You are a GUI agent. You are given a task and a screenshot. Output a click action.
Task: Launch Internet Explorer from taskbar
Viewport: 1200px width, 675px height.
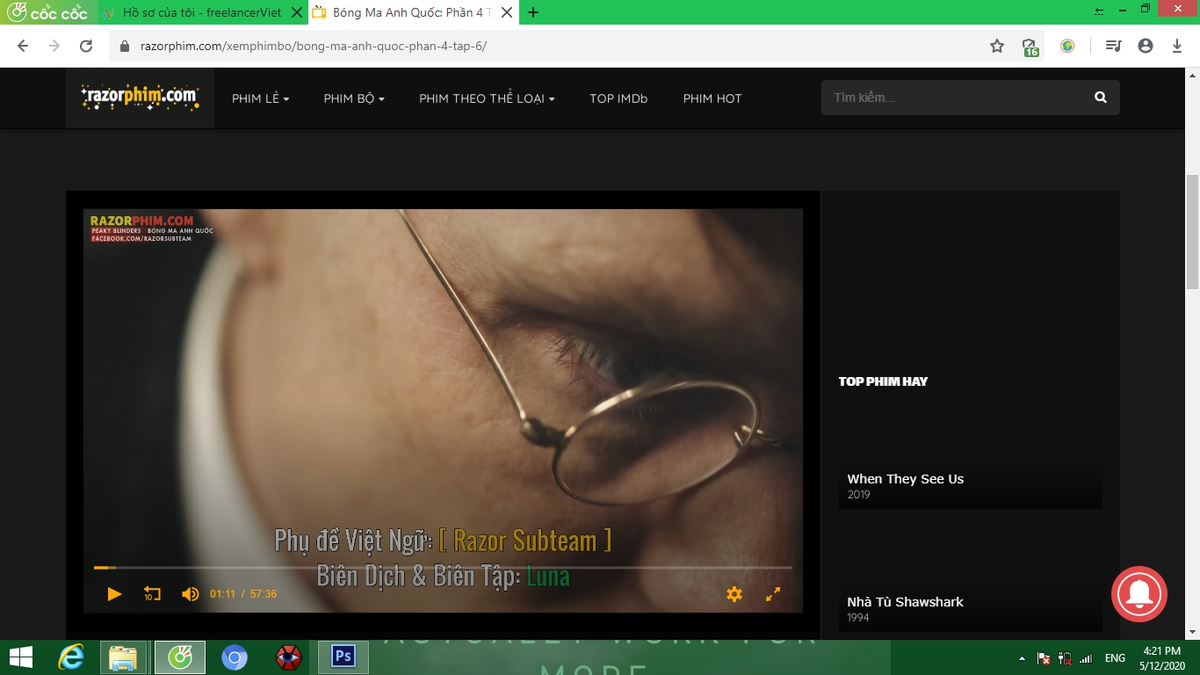[x=71, y=657]
